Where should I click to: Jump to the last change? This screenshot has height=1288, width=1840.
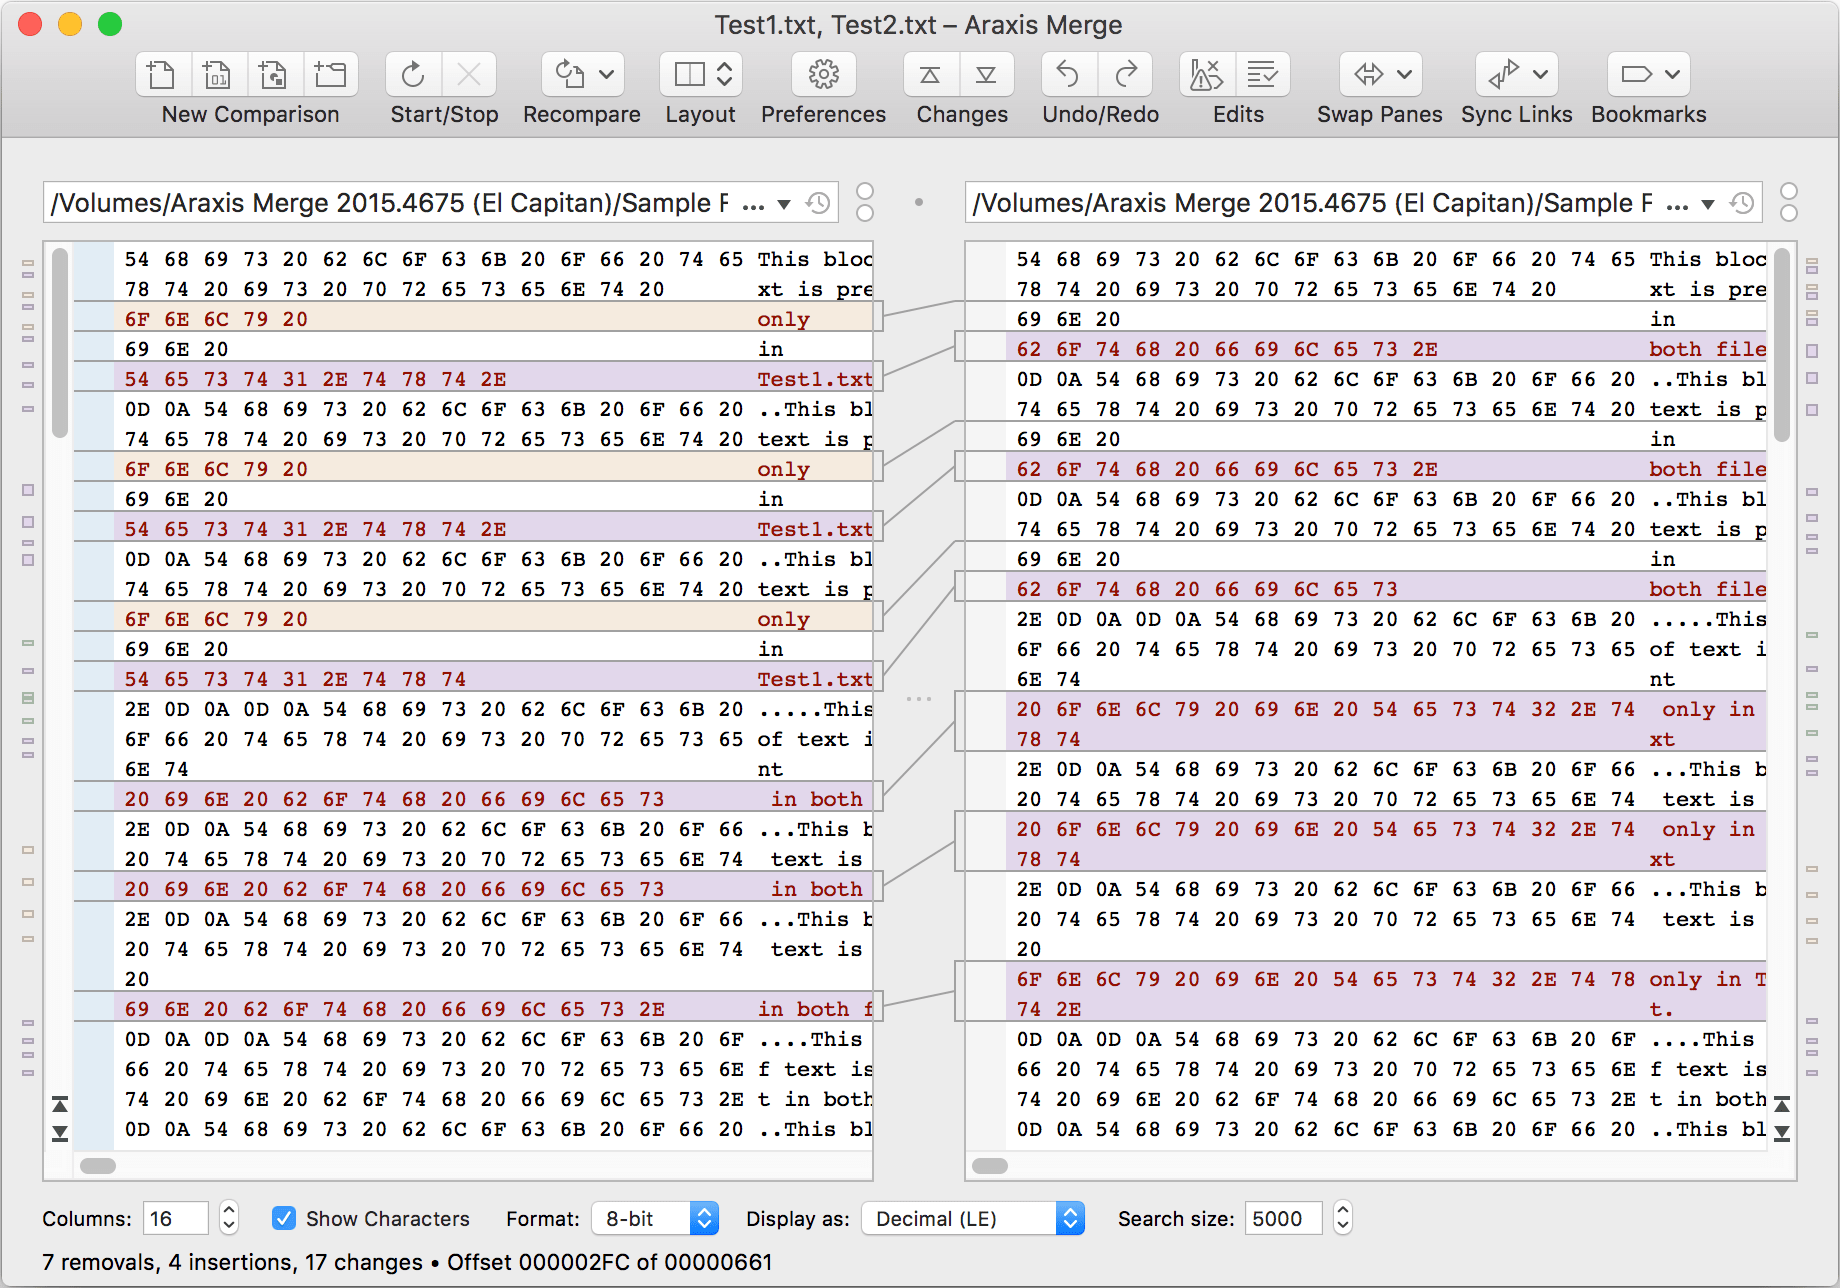[986, 74]
